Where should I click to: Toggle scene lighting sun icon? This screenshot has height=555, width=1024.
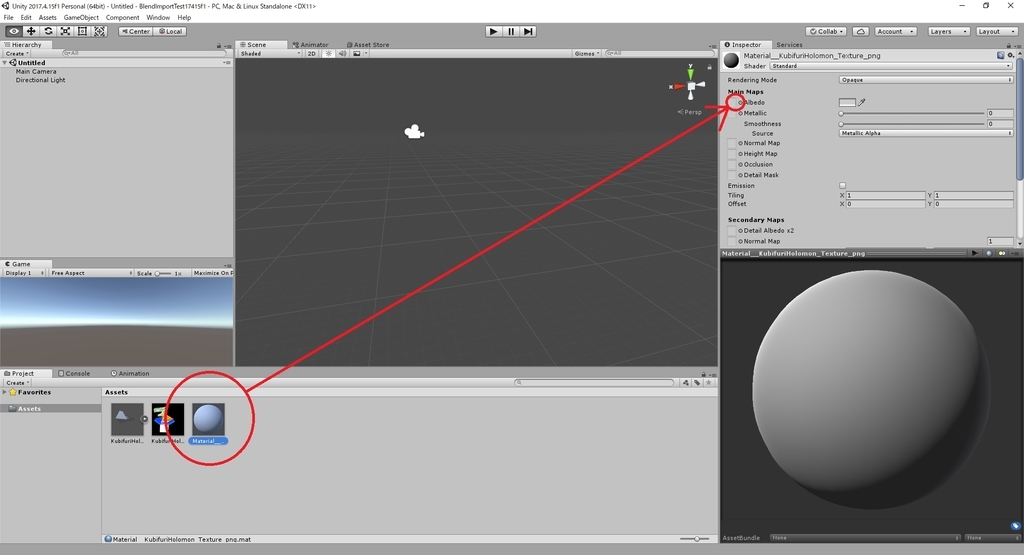pyautogui.click(x=329, y=54)
